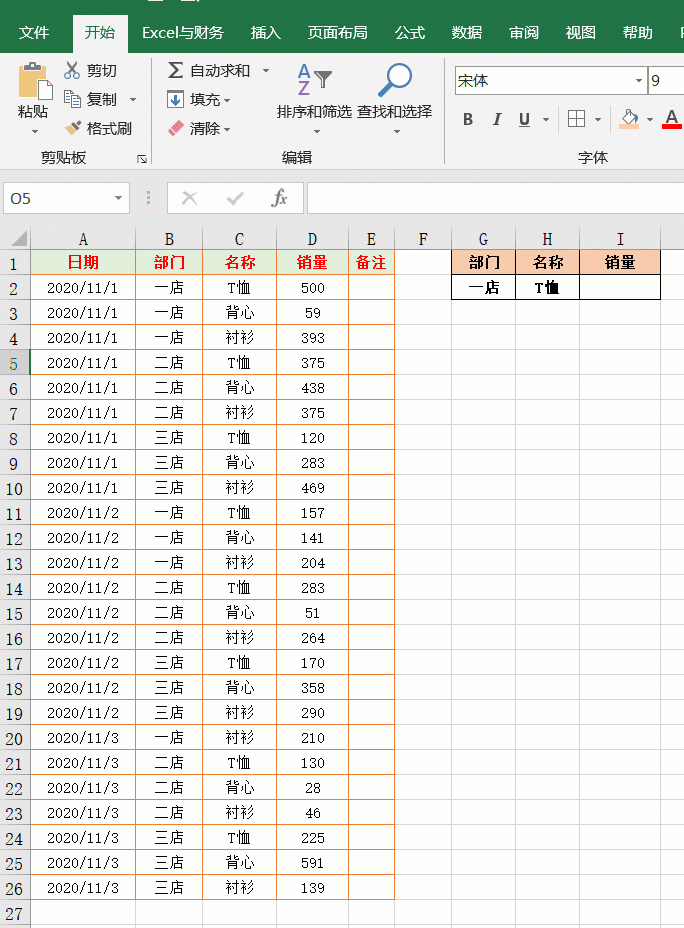
Task: Click the formula bar confirm checkmark
Action: click(x=235, y=198)
